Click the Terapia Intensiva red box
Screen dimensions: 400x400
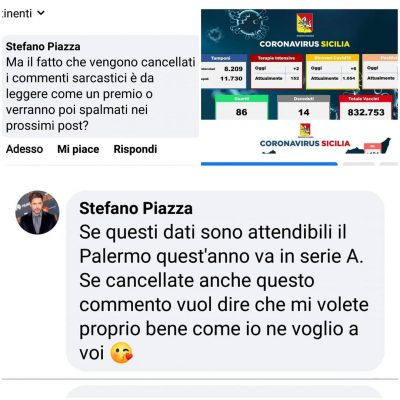click(276, 72)
